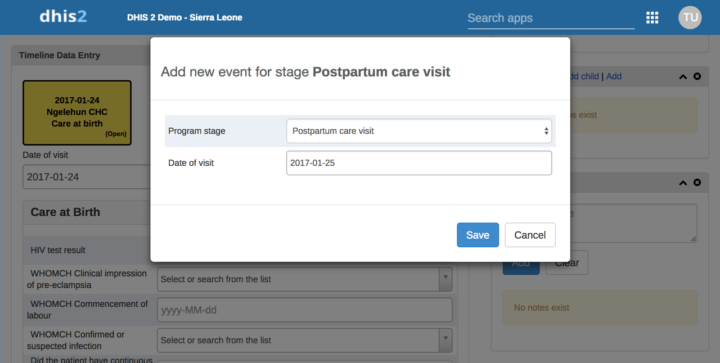Edit the Date of visit field in dialog
This screenshot has width=720, height=363.
pyautogui.click(x=419, y=163)
